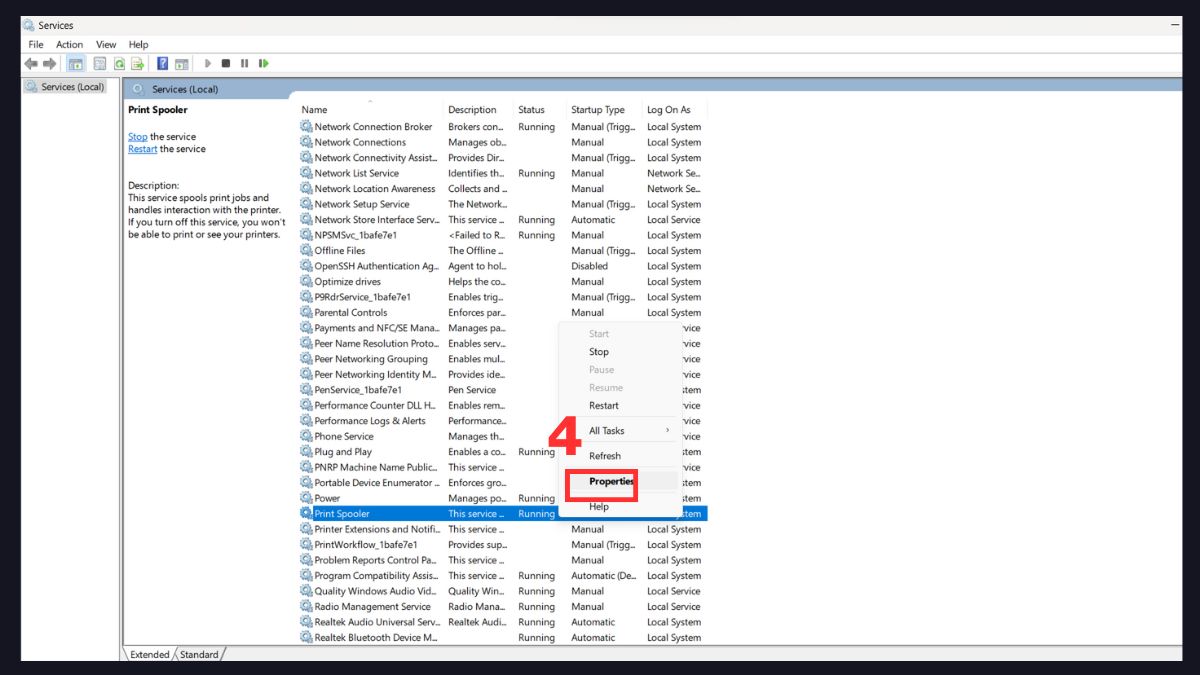Sort services by the Startup Type column header
Image resolution: width=1200 pixels, height=675 pixels.
(597, 110)
